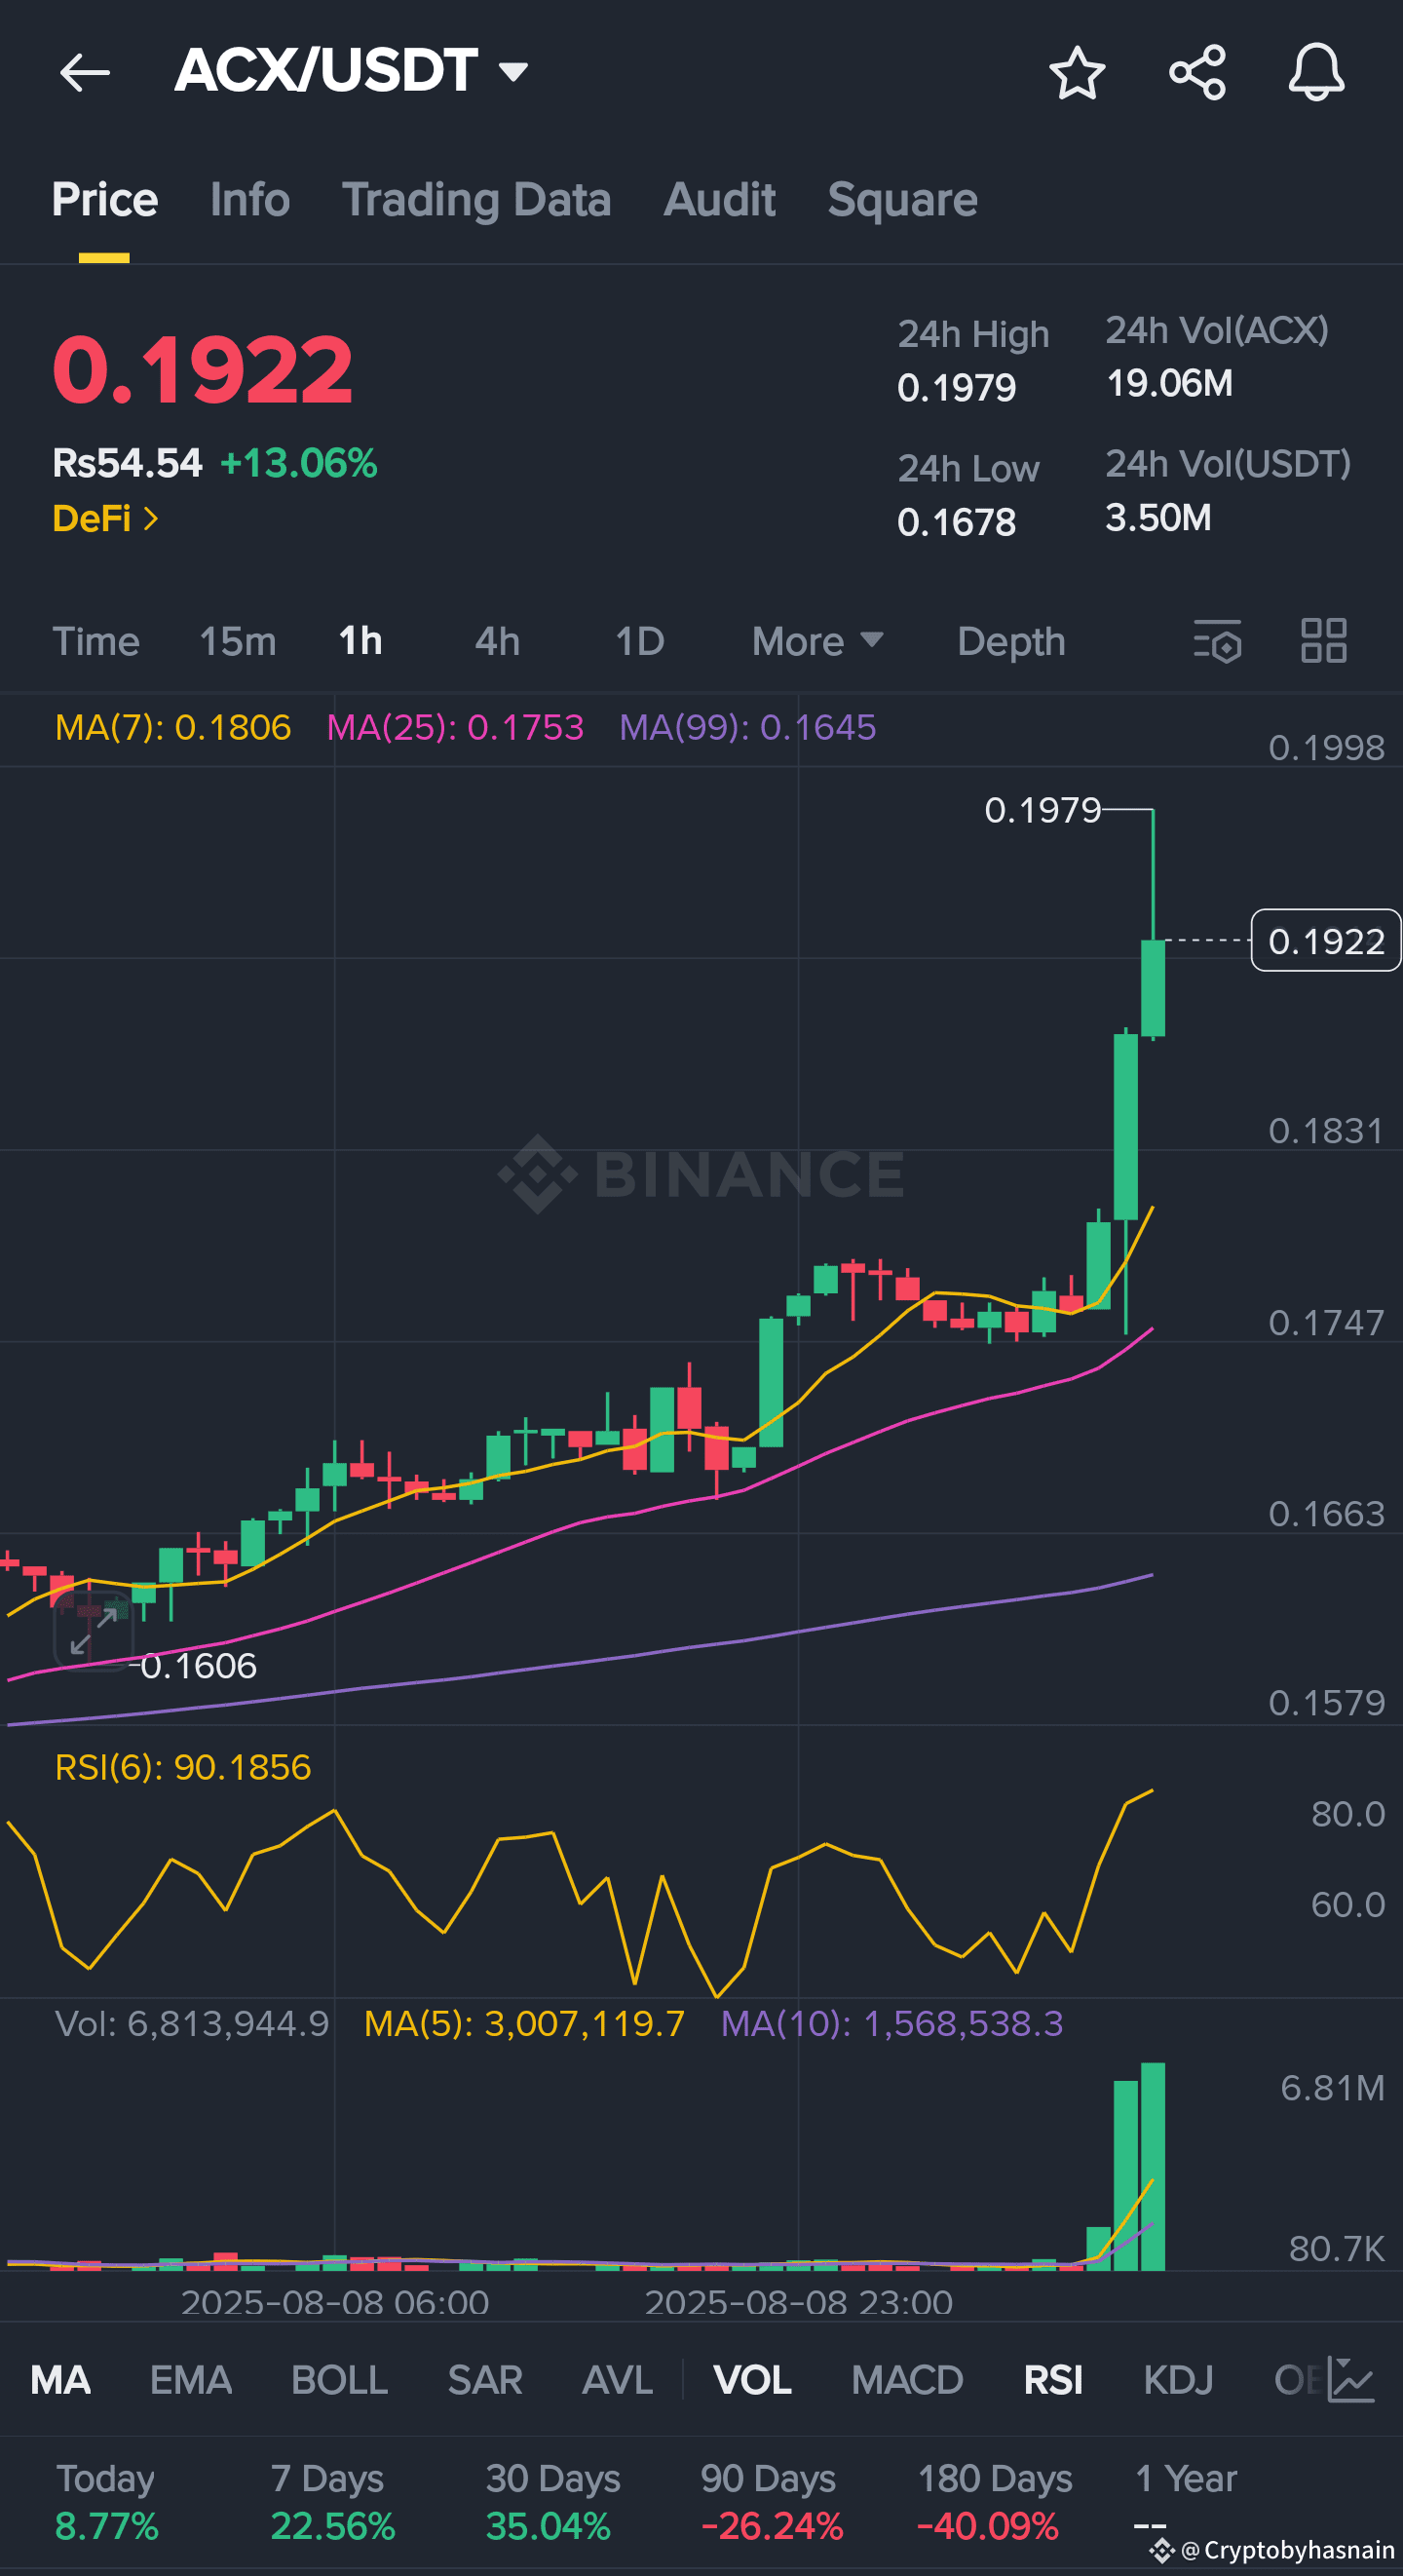Select the 4h timeframe
Image resolution: width=1403 pixels, height=2576 pixels.
pyautogui.click(x=497, y=641)
